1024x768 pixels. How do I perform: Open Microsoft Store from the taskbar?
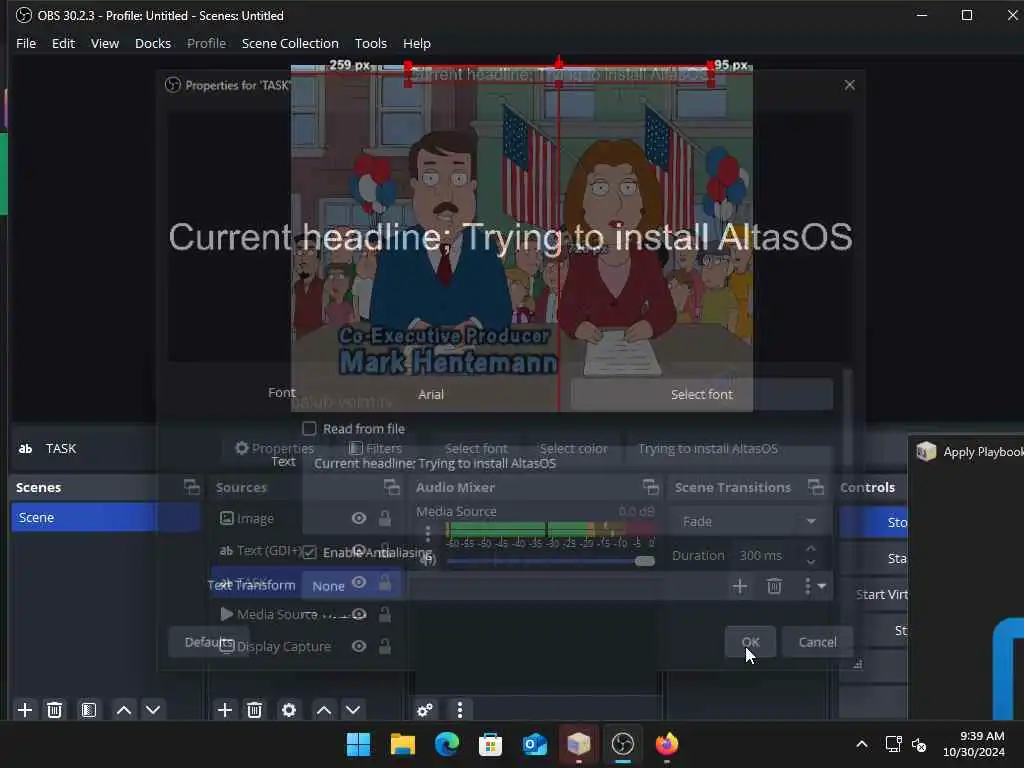pyautogui.click(x=490, y=744)
